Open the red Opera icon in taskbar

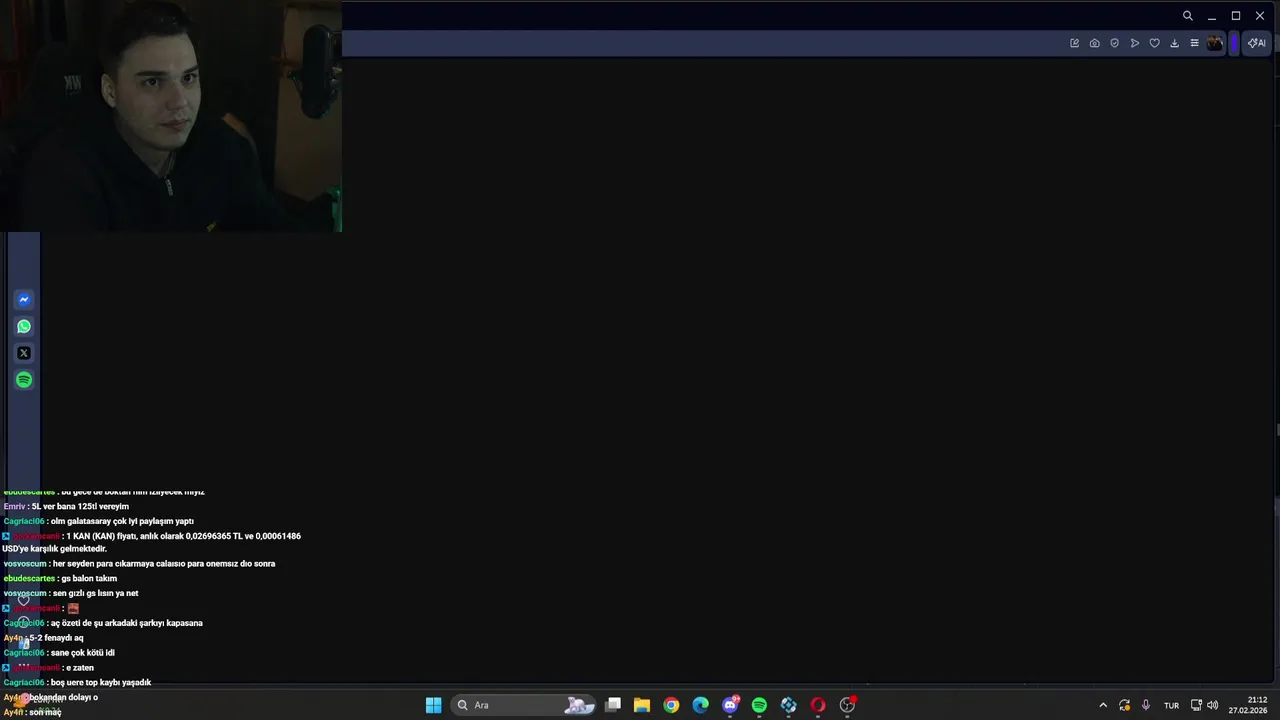point(818,705)
